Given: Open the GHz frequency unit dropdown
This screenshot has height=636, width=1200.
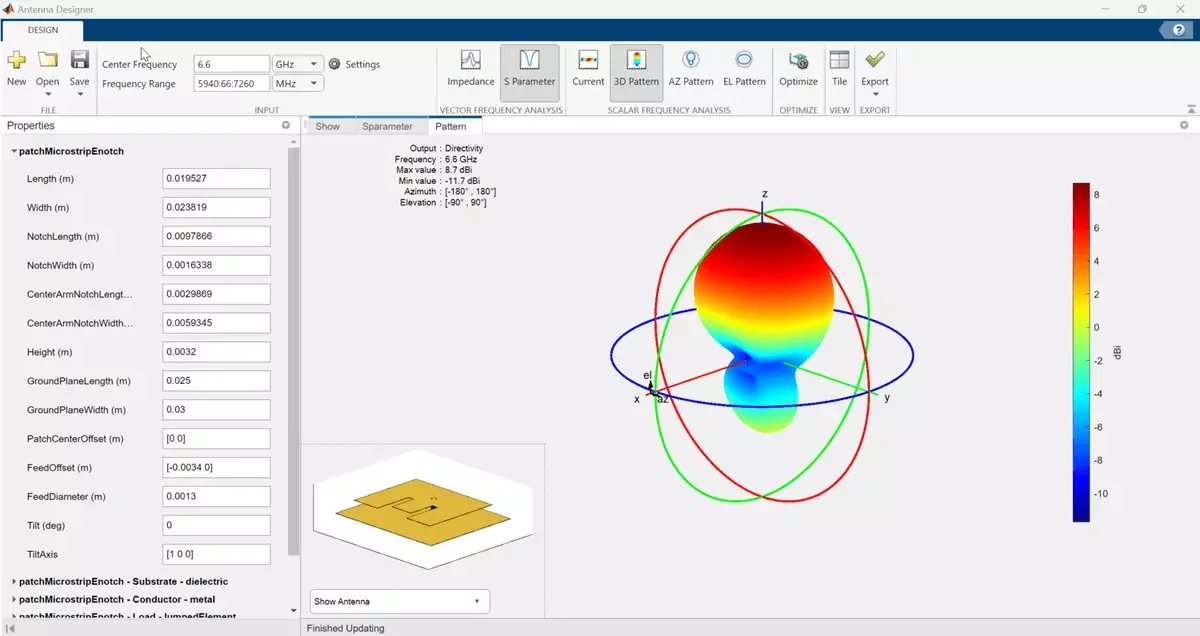Looking at the screenshot, I should click(298, 64).
